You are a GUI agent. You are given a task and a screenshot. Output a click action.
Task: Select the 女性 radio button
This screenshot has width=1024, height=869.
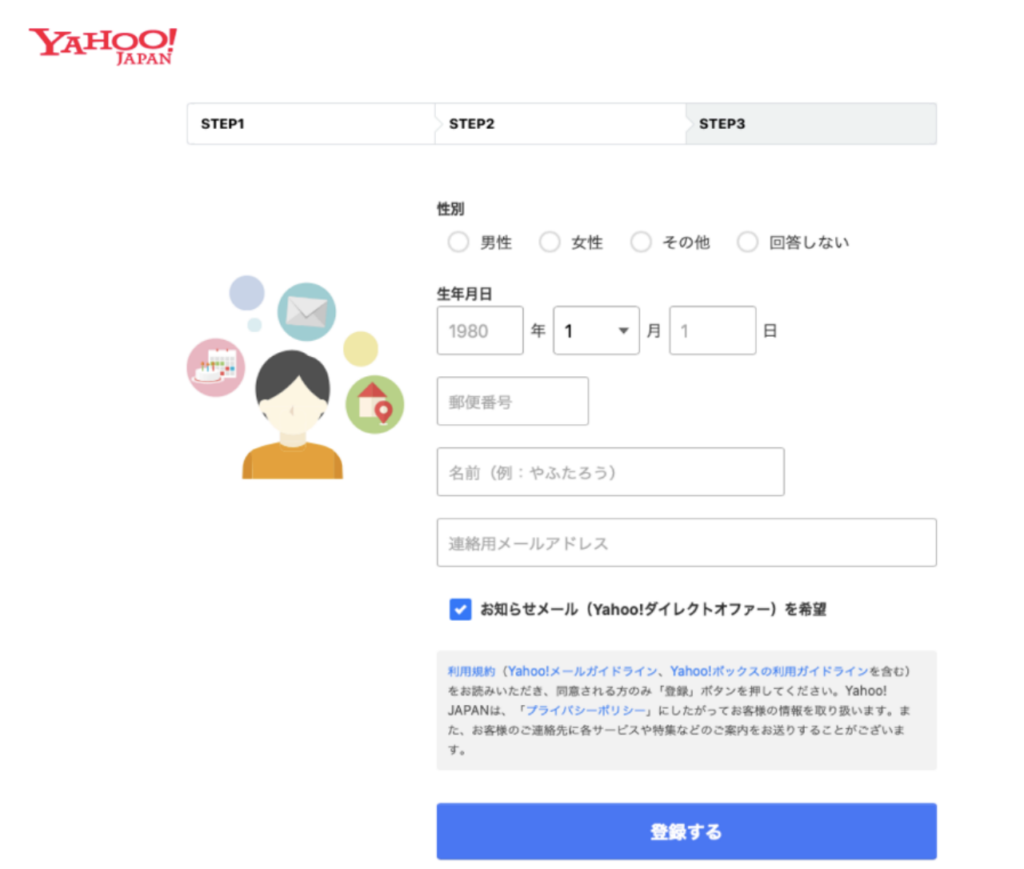(x=549, y=242)
